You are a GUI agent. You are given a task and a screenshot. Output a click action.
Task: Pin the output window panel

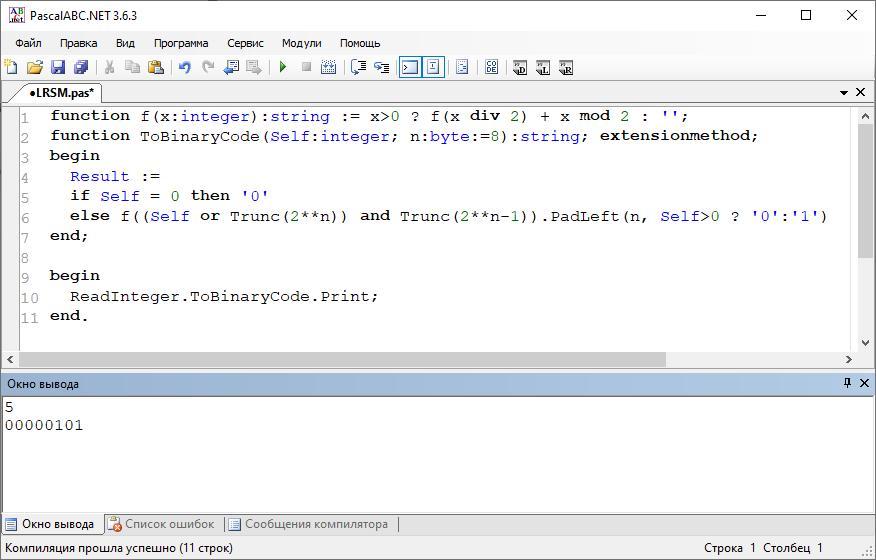click(x=847, y=383)
